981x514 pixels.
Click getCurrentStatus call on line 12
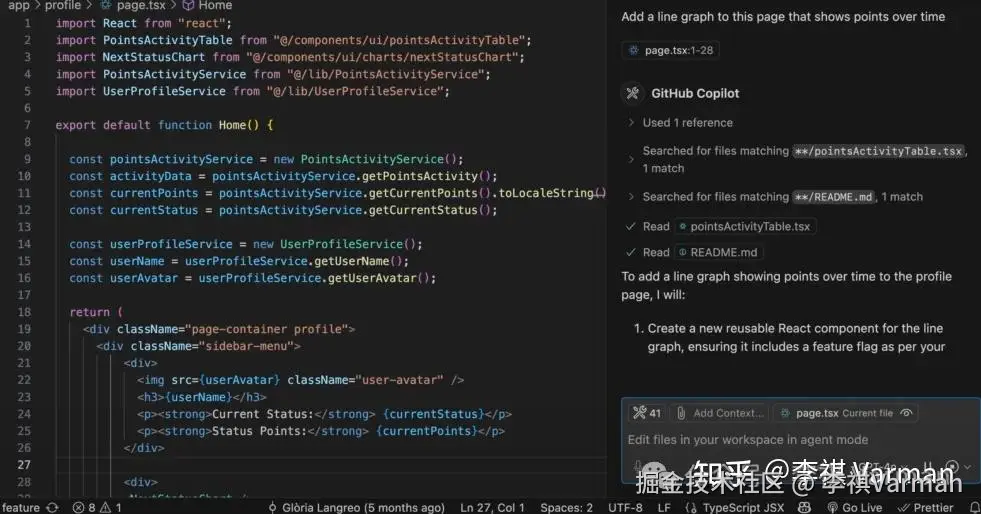(423, 210)
